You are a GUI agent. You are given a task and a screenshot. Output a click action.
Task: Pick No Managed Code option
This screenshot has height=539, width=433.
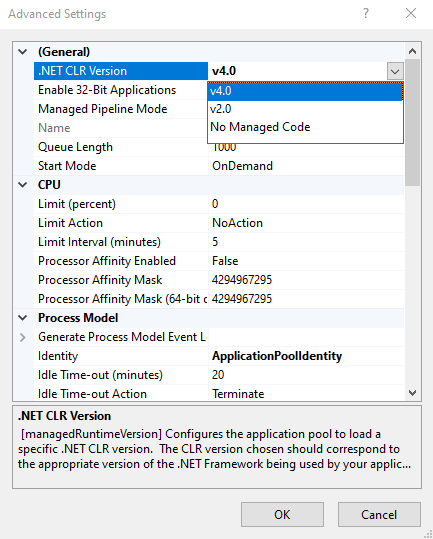(x=305, y=127)
